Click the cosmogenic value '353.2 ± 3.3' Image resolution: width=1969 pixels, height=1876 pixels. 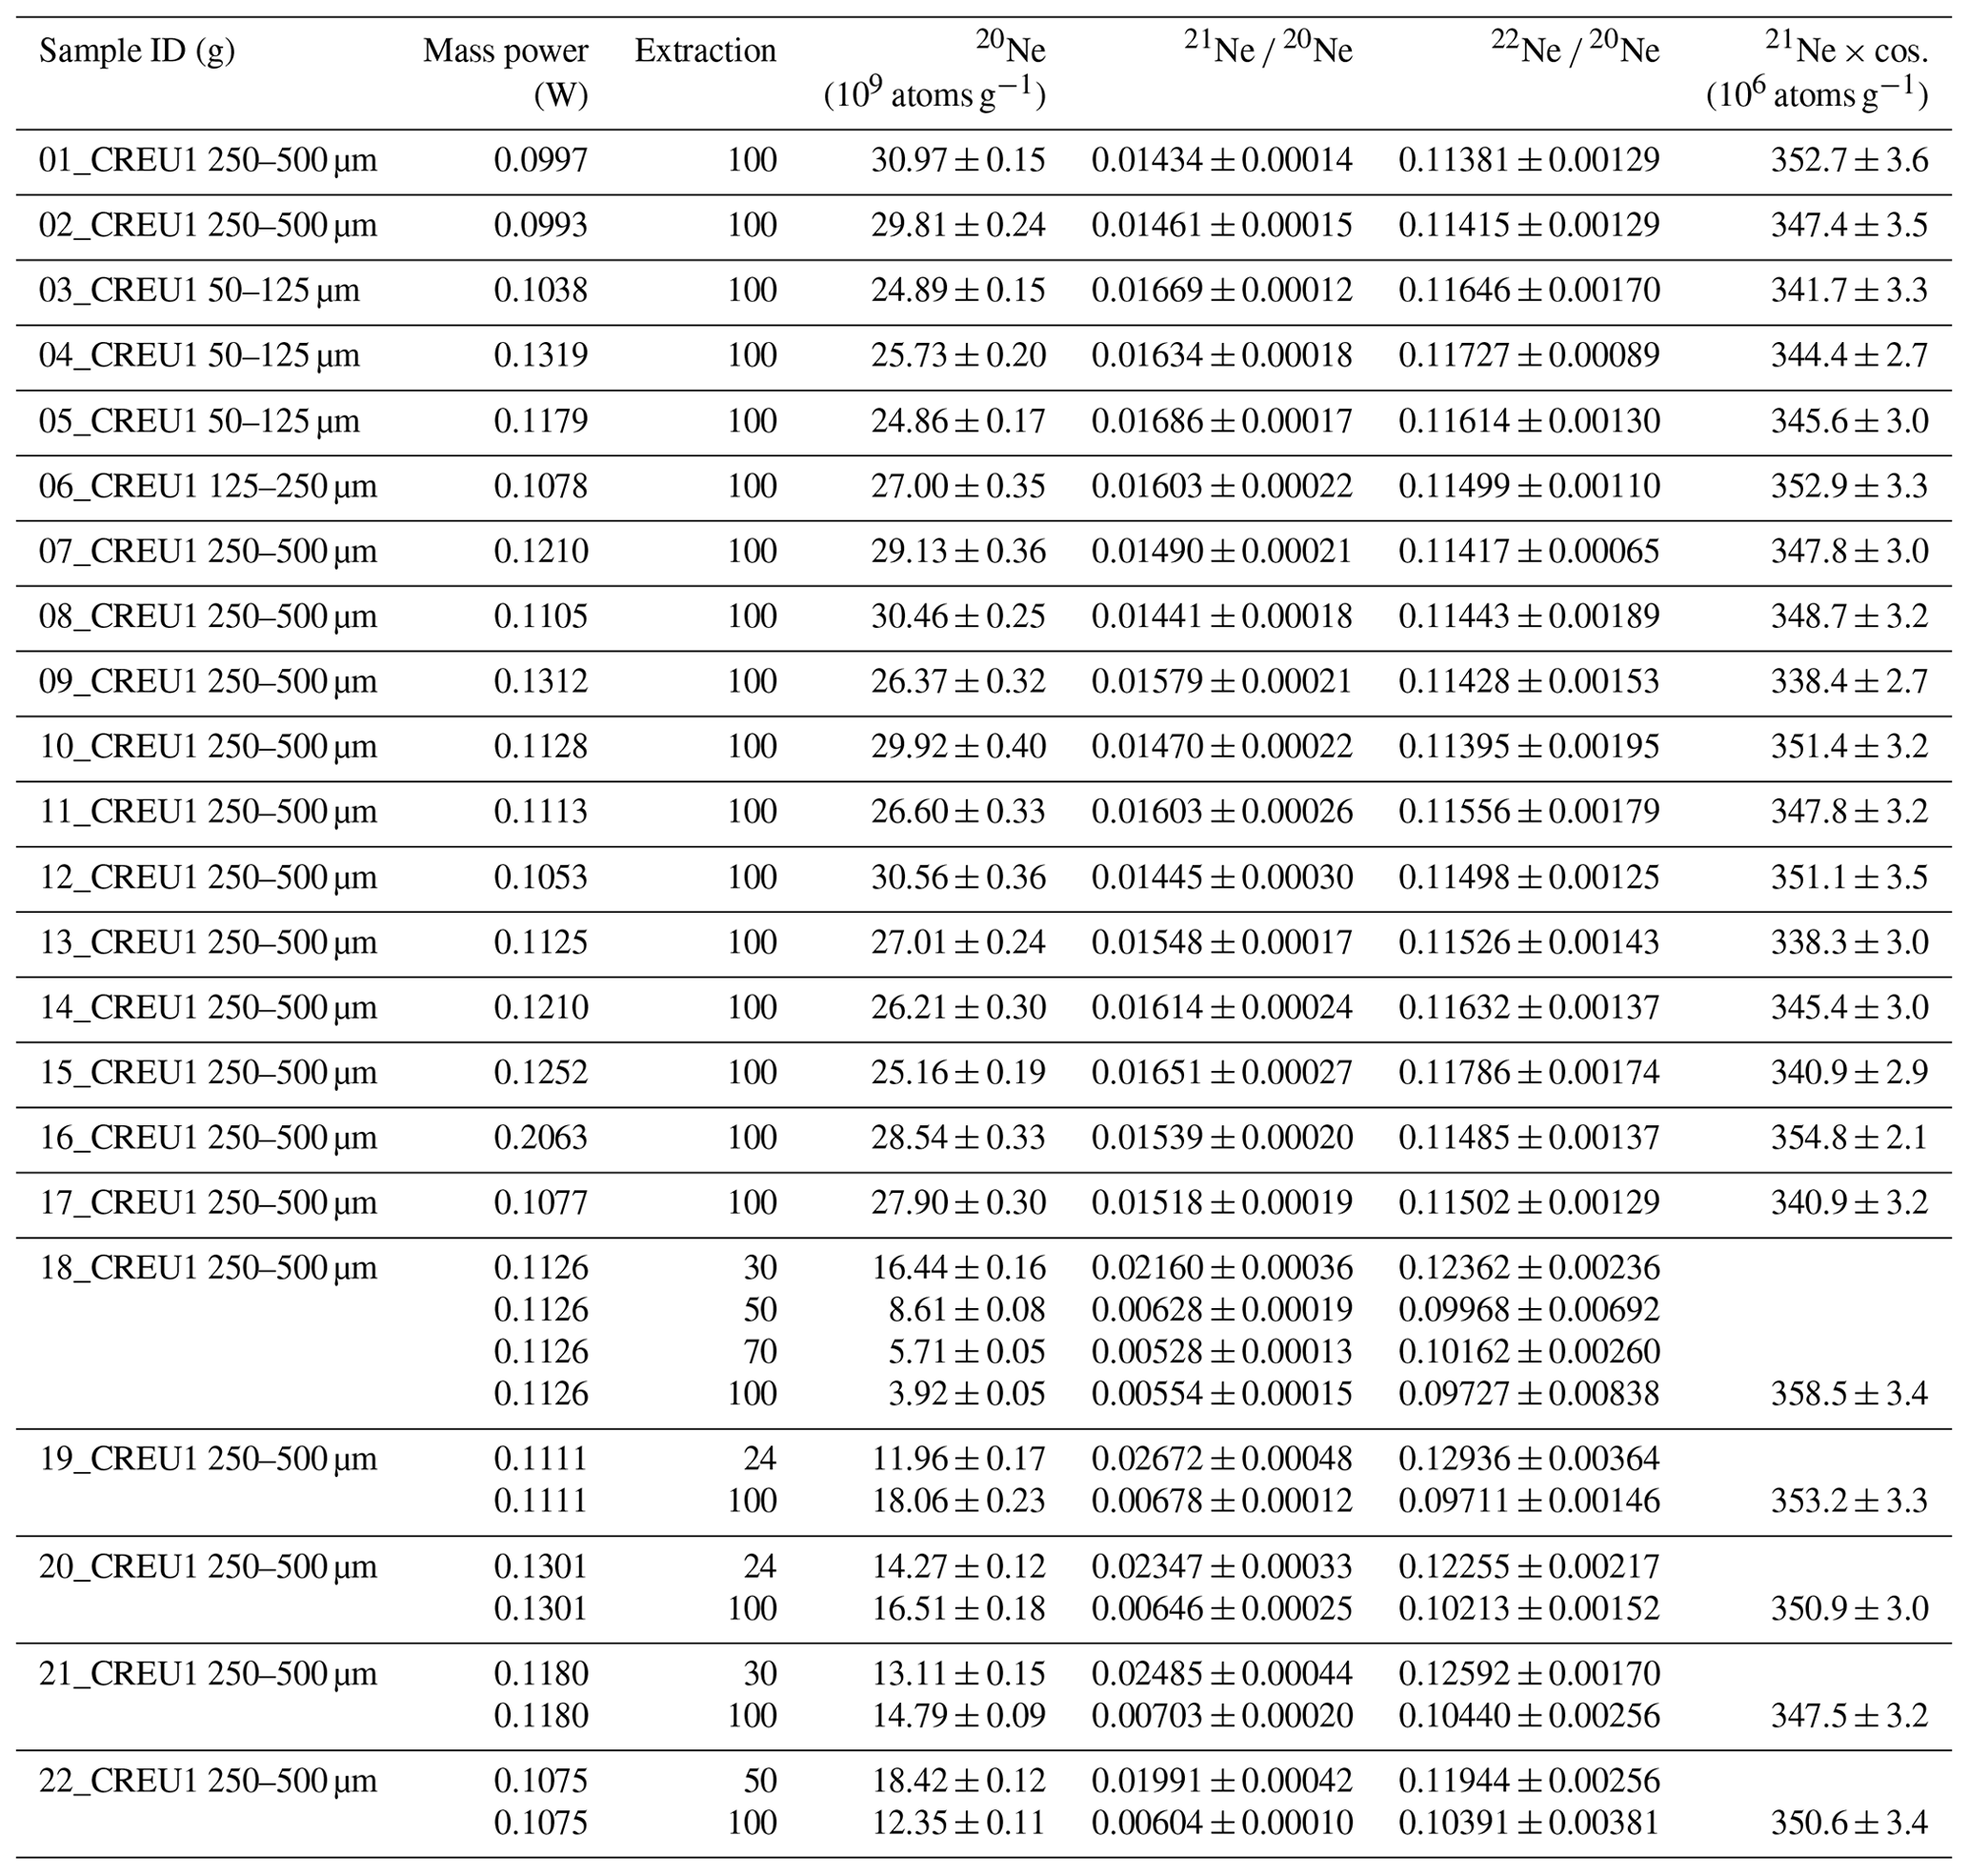click(x=1849, y=1500)
